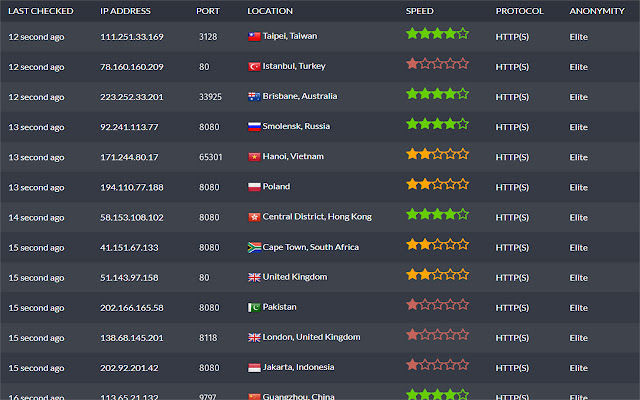Click the Poland flag icon
The height and width of the screenshot is (400, 640).
pos(254,187)
